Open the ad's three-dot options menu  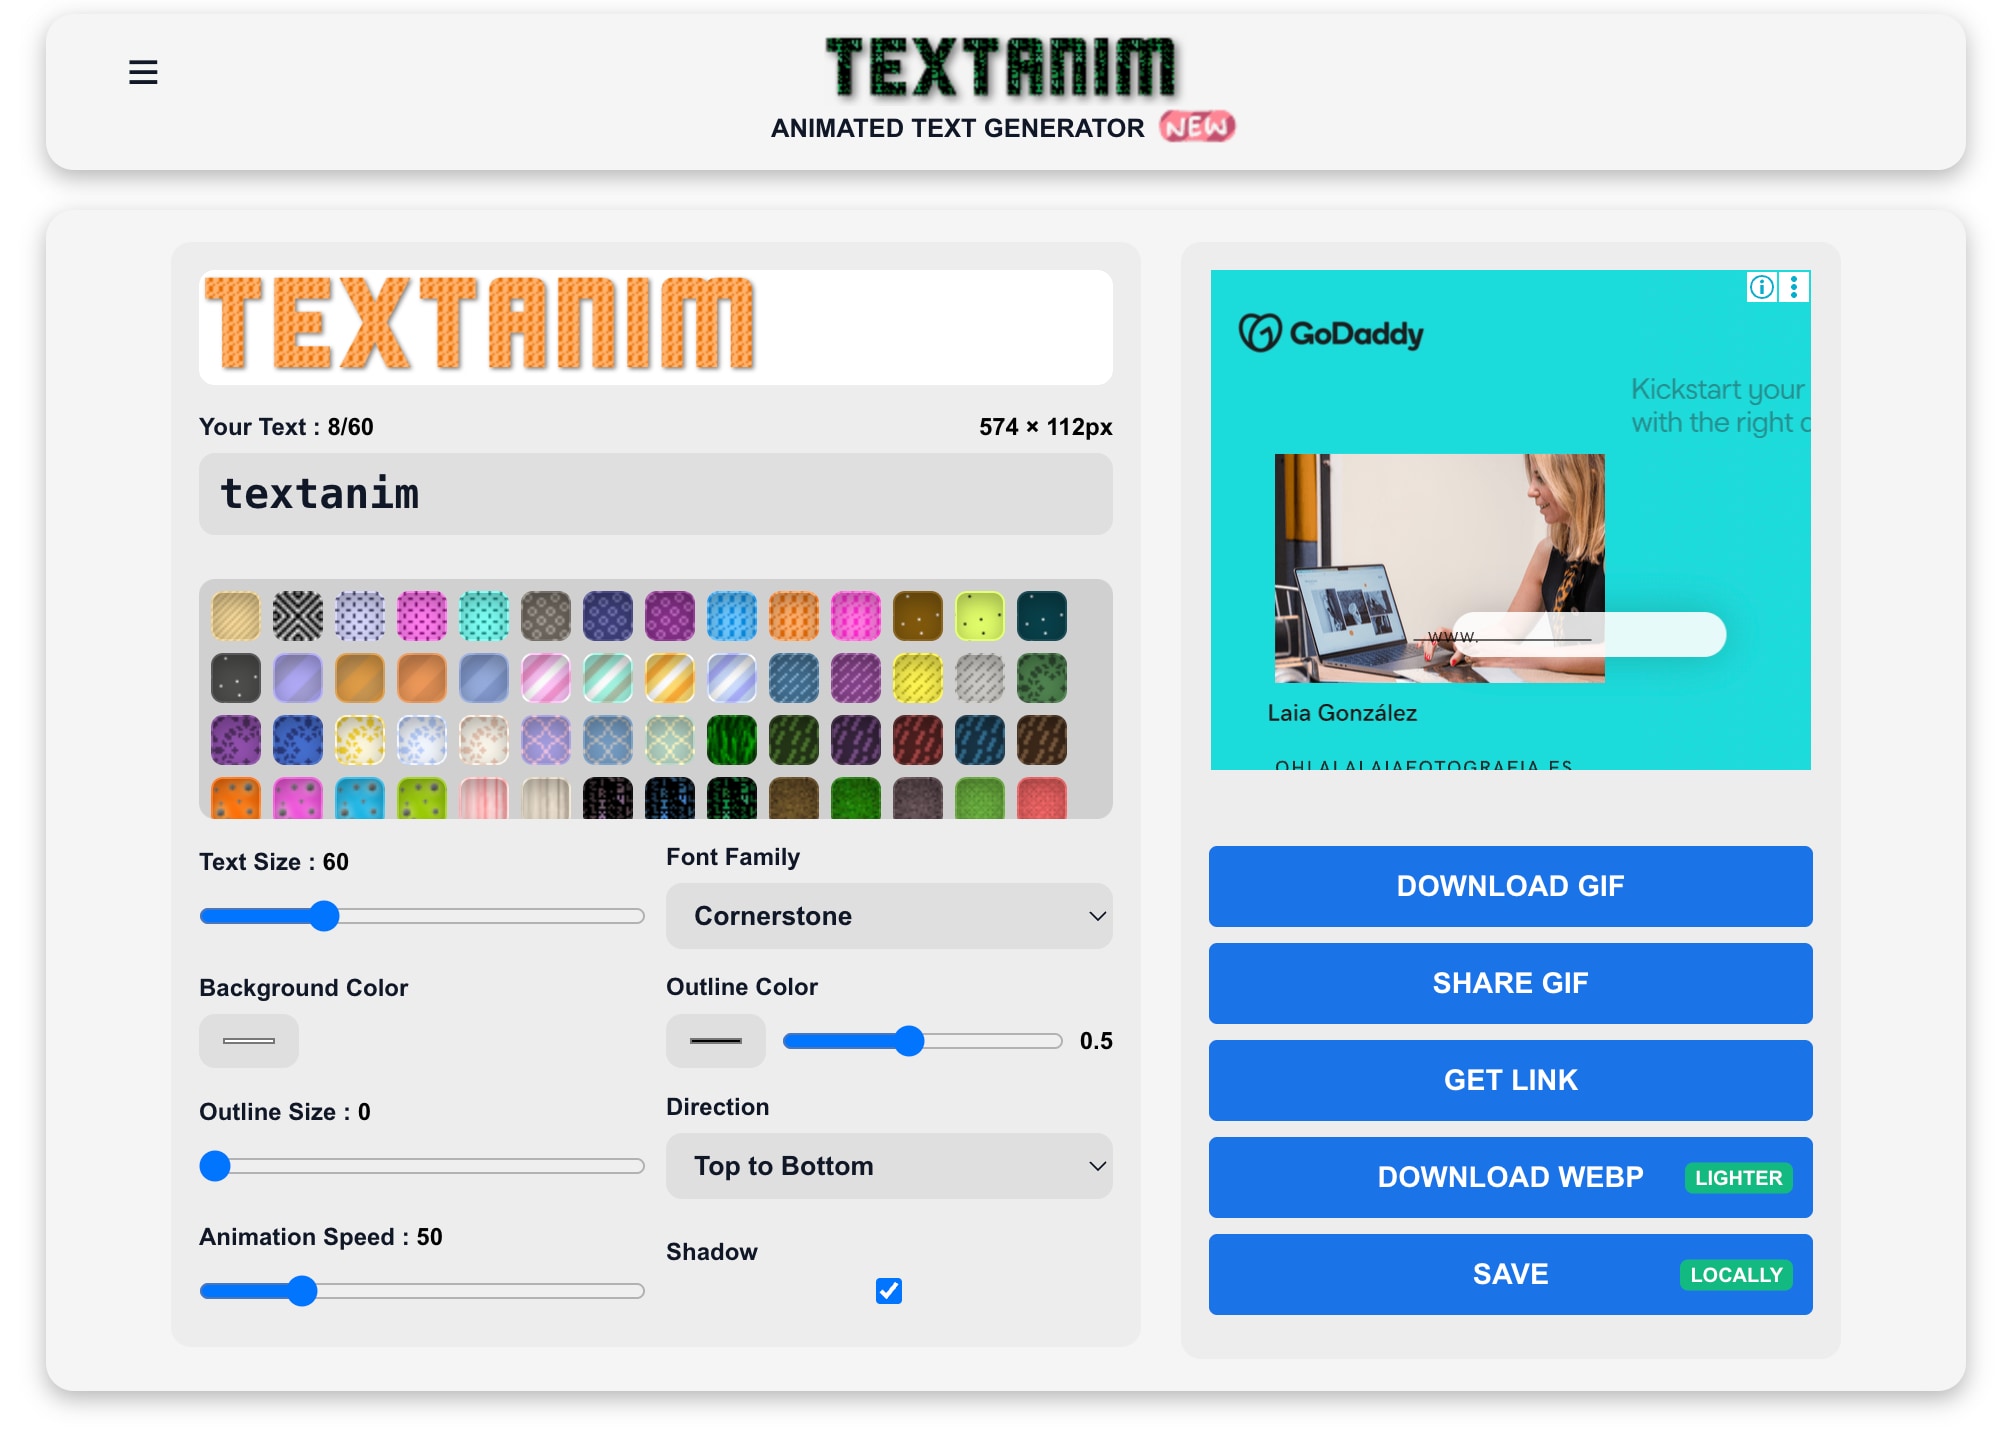click(1794, 287)
